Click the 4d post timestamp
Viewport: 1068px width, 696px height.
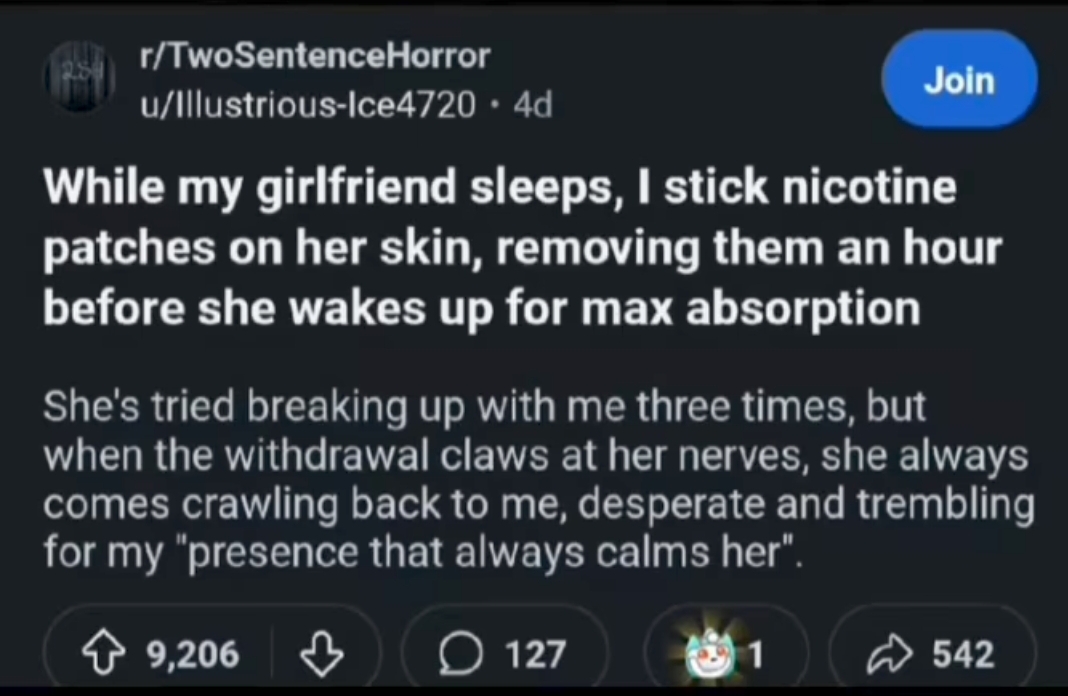(x=530, y=104)
